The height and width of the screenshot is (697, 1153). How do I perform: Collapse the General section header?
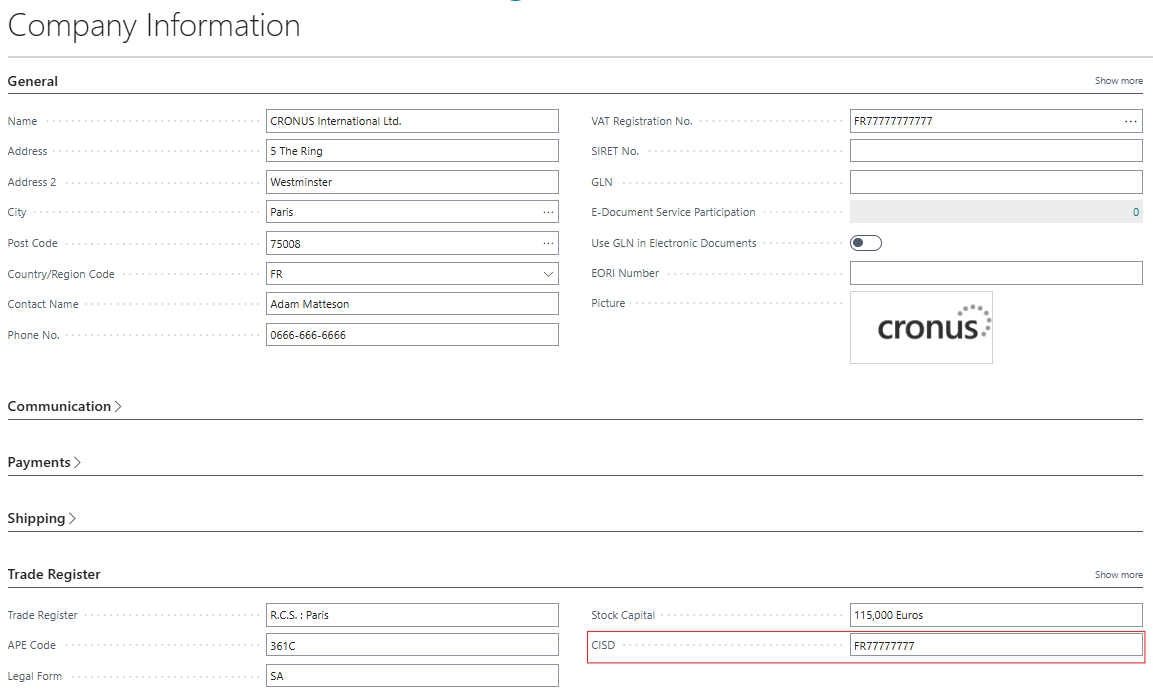(x=32, y=81)
